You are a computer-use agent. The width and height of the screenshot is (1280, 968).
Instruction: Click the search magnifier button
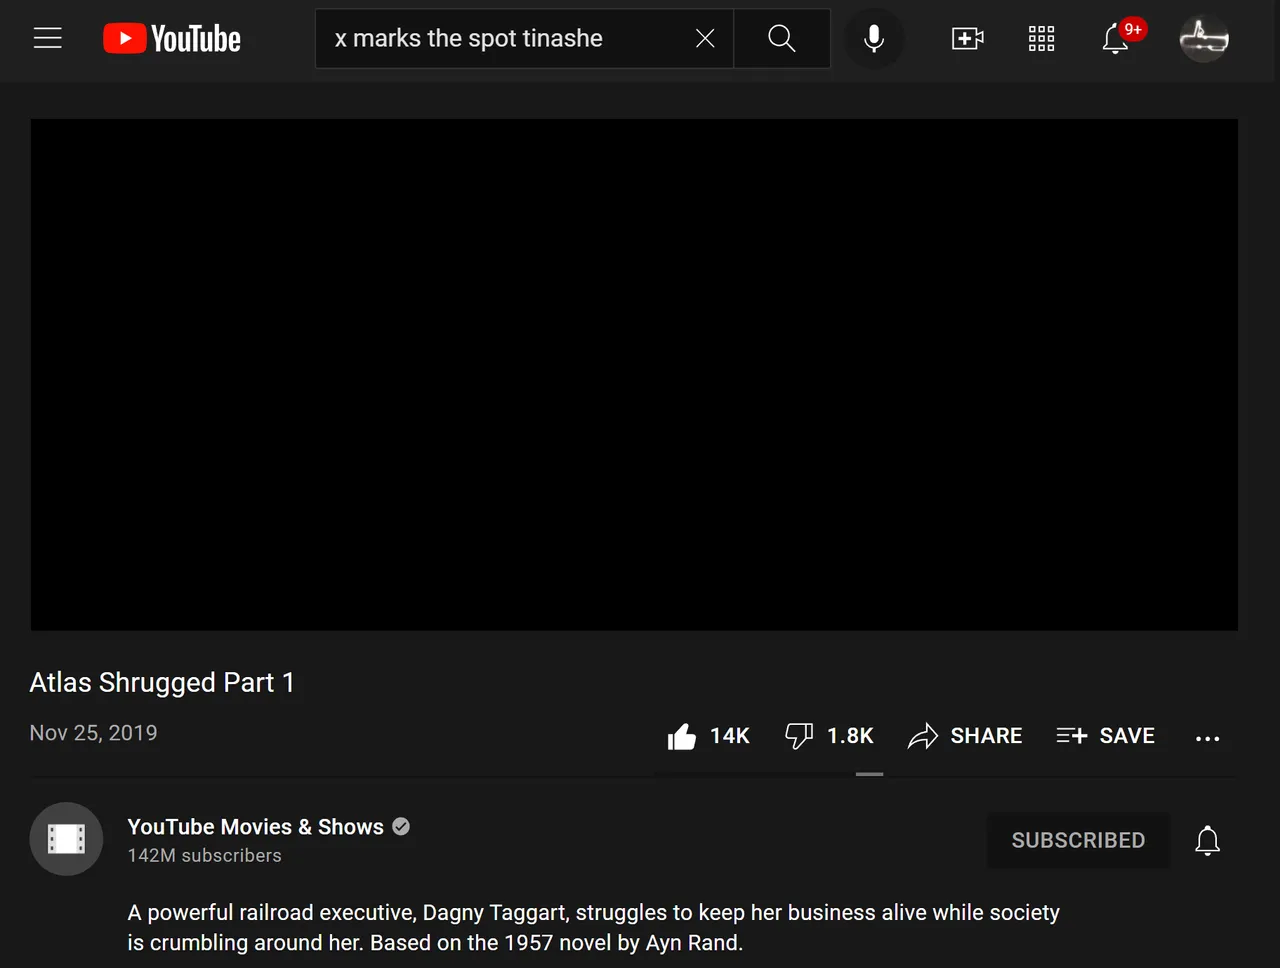point(782,39)
